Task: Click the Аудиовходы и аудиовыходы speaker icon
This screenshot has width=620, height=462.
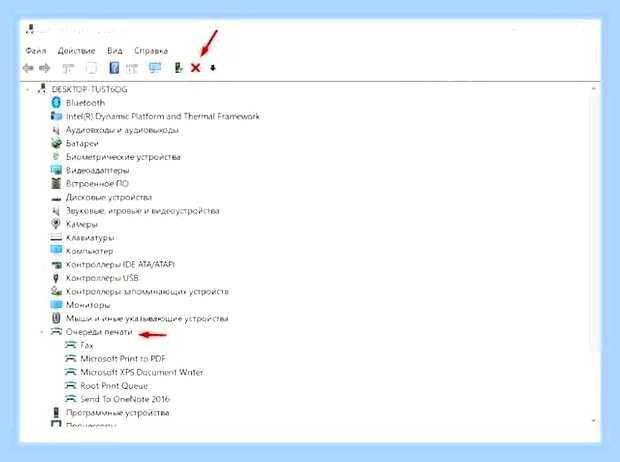Action: [x=56, y=130]
